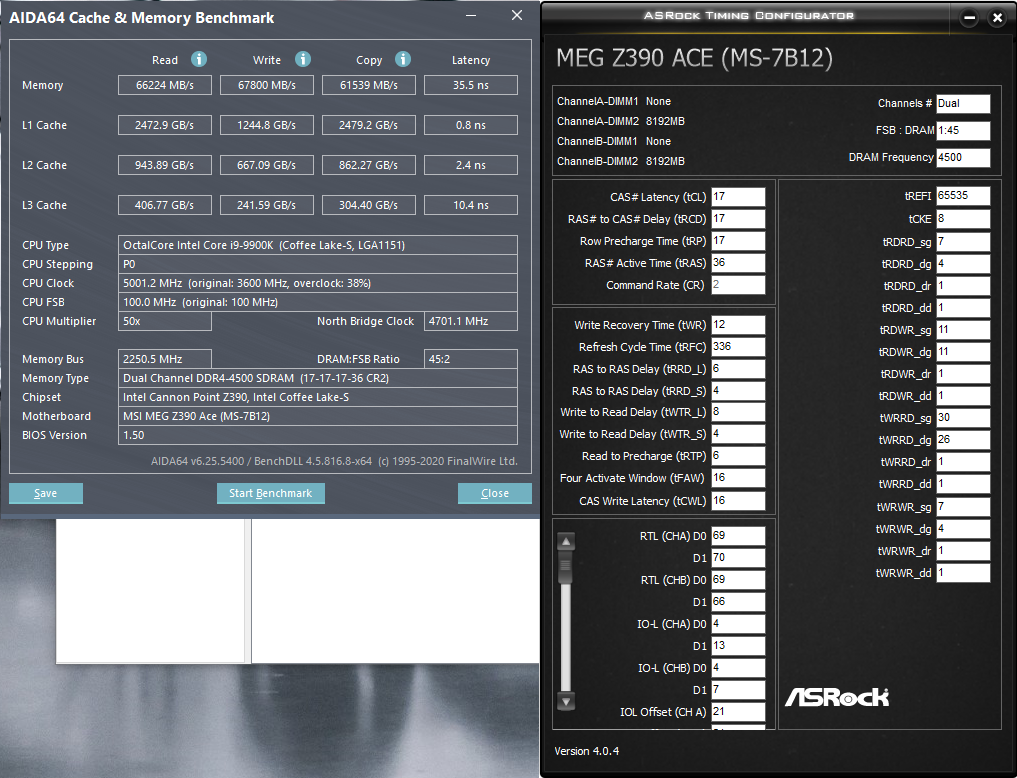1017x778 pixels.
Task: Minimize the AIDA64 benchmark window
Action: (x=472, y=16)
